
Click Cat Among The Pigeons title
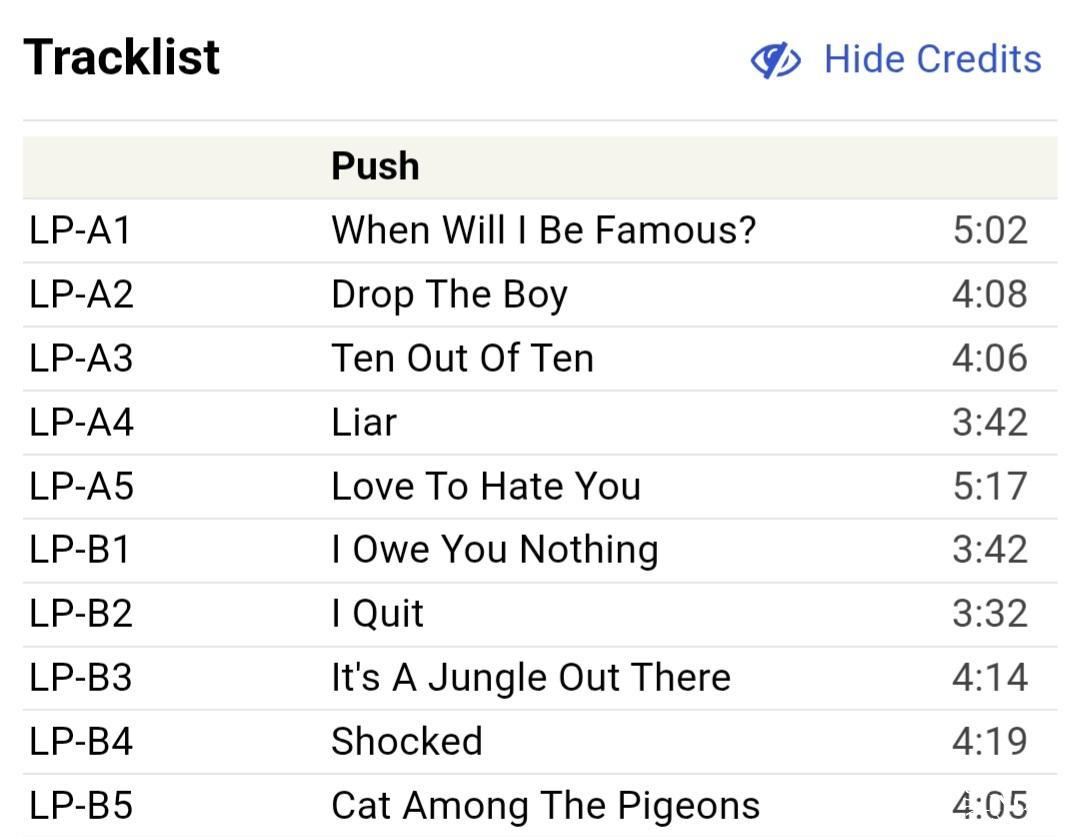[545, 806]
